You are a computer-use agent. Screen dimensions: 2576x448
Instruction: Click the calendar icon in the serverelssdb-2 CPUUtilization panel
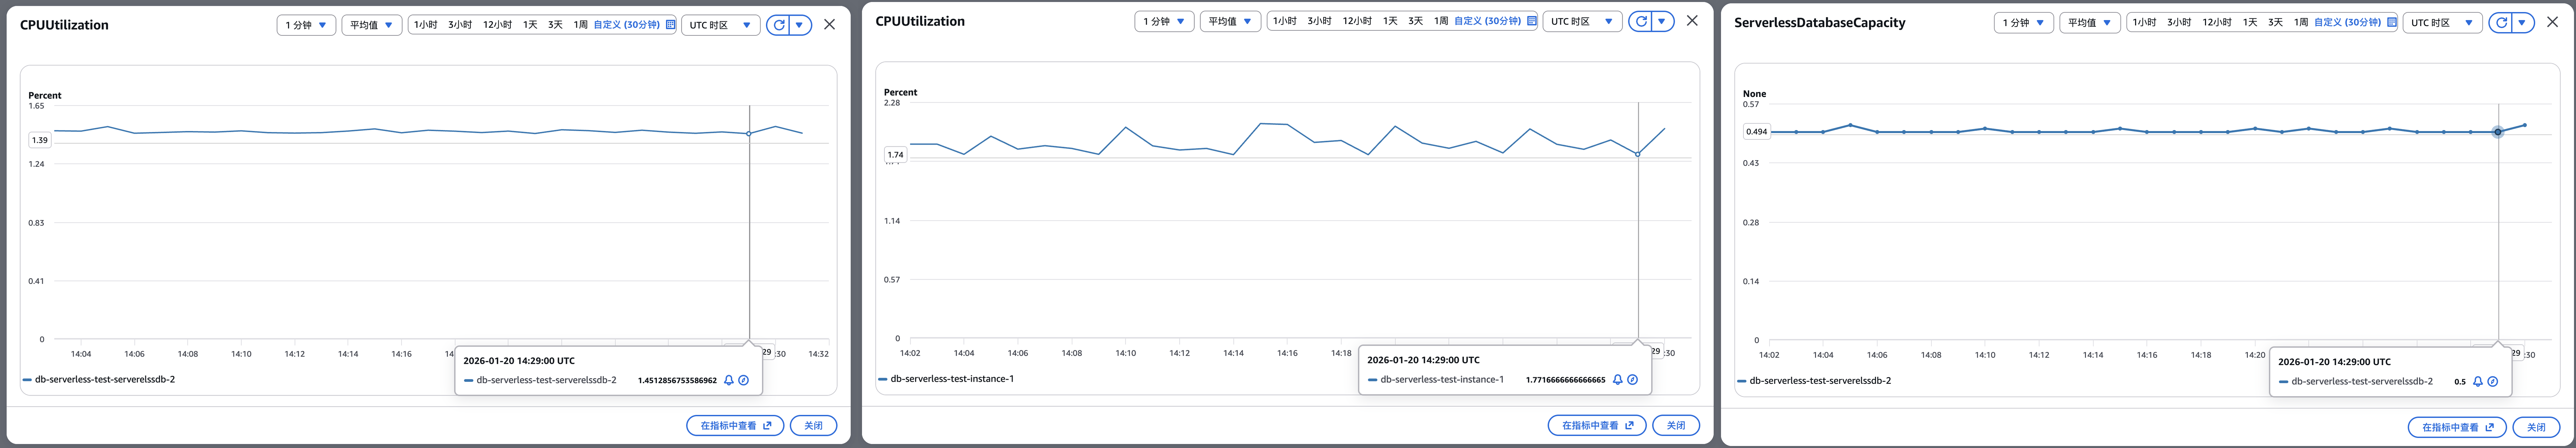point(670,25)
